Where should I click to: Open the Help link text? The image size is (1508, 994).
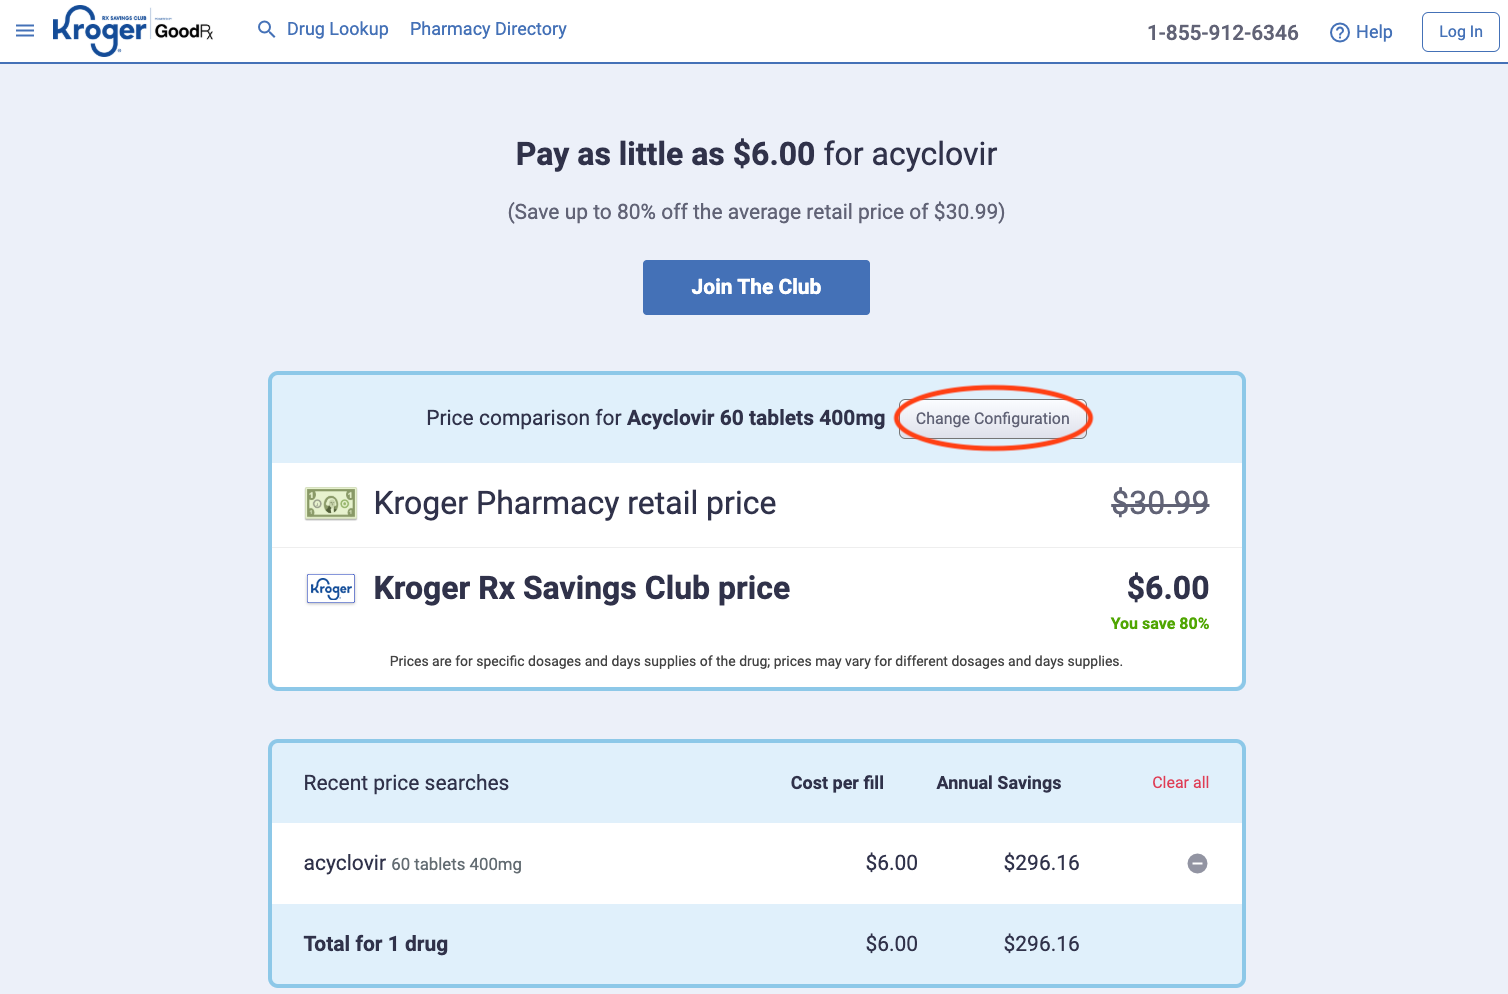coord(1374,32)
